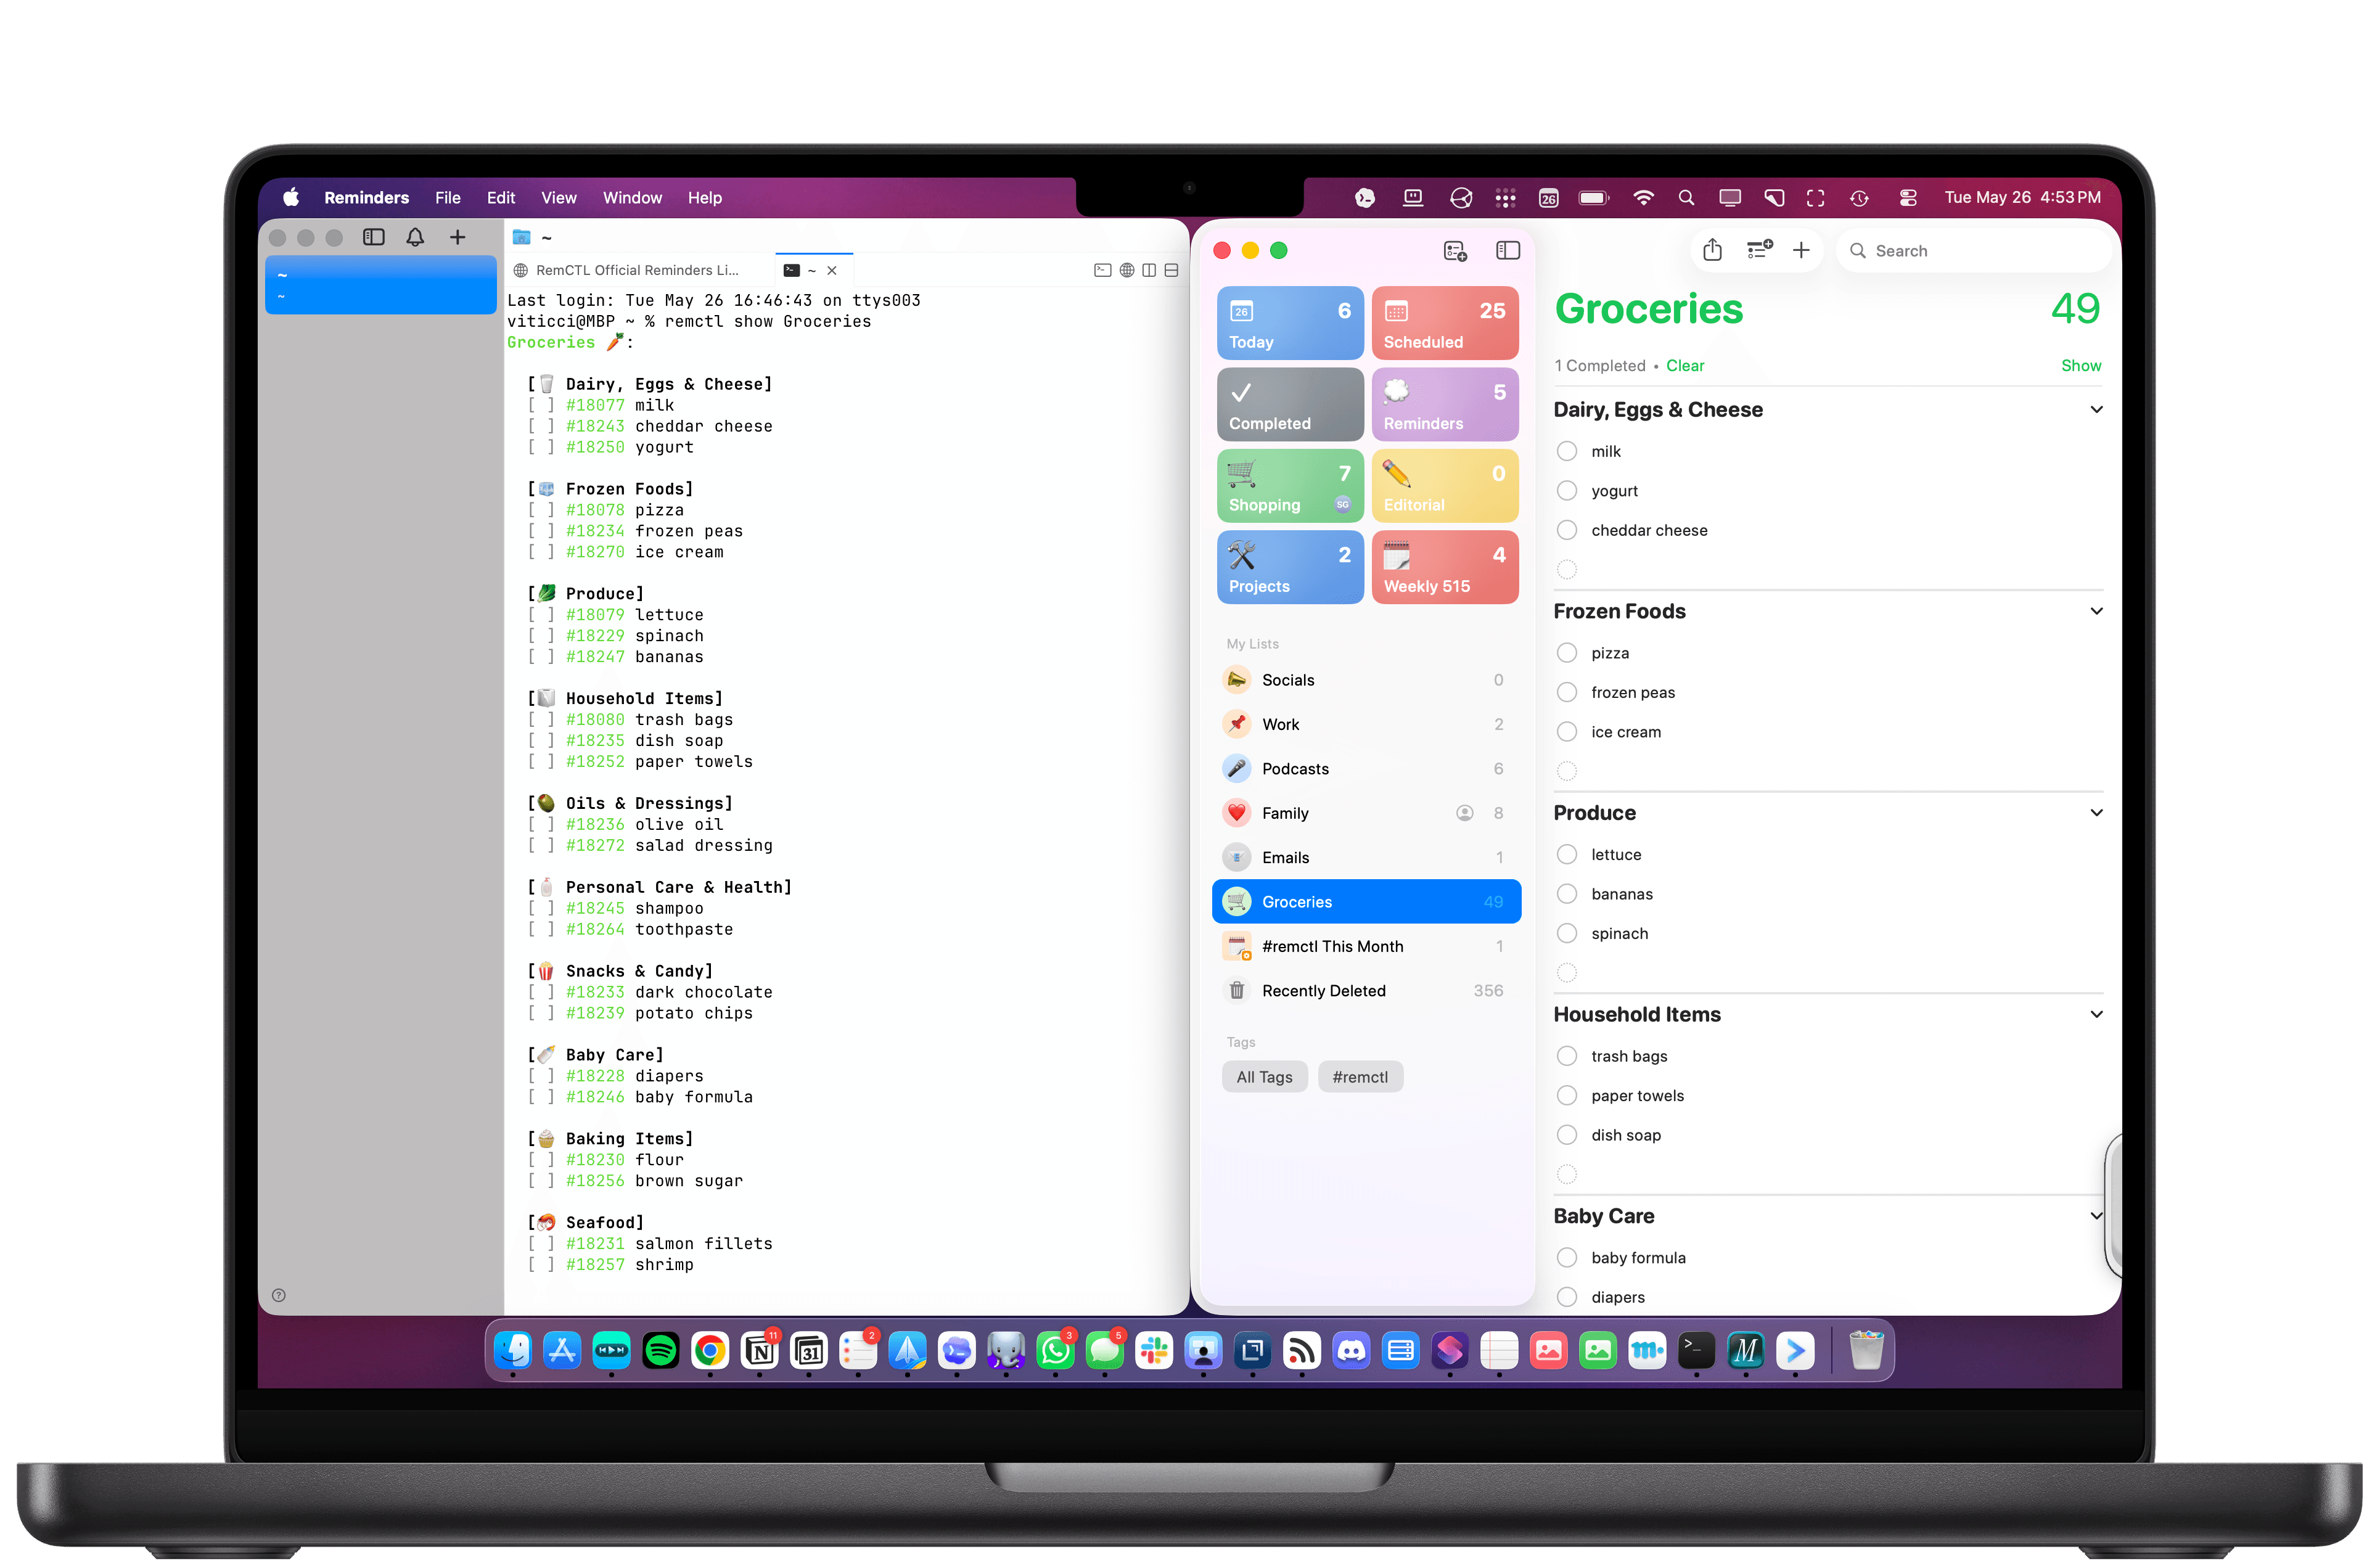Open the Today smart list
Viewport: 2380px width, 1566px height.
1290,323
